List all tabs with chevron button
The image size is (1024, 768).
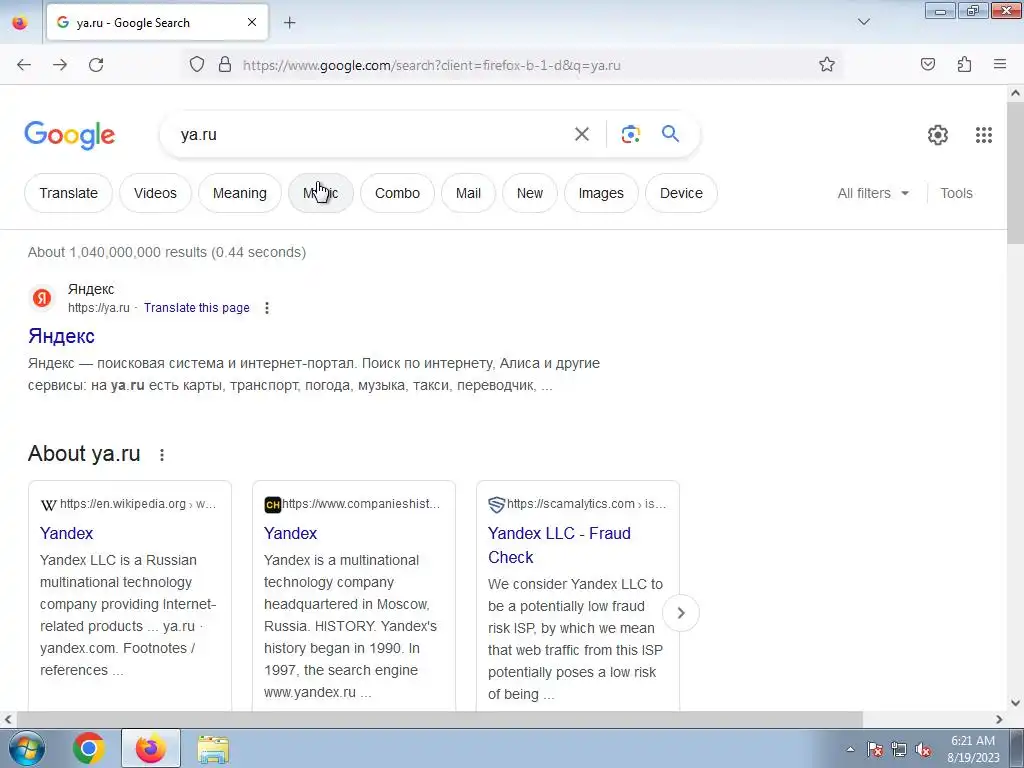pos(864,22)
